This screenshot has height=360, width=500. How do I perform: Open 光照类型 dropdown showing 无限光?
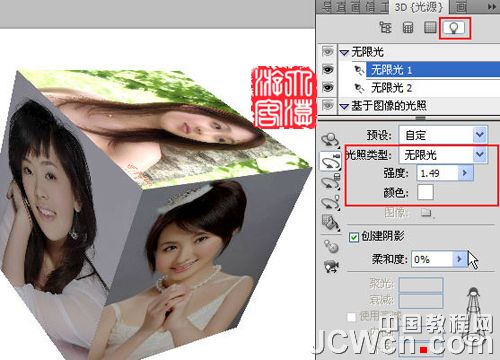443,155
